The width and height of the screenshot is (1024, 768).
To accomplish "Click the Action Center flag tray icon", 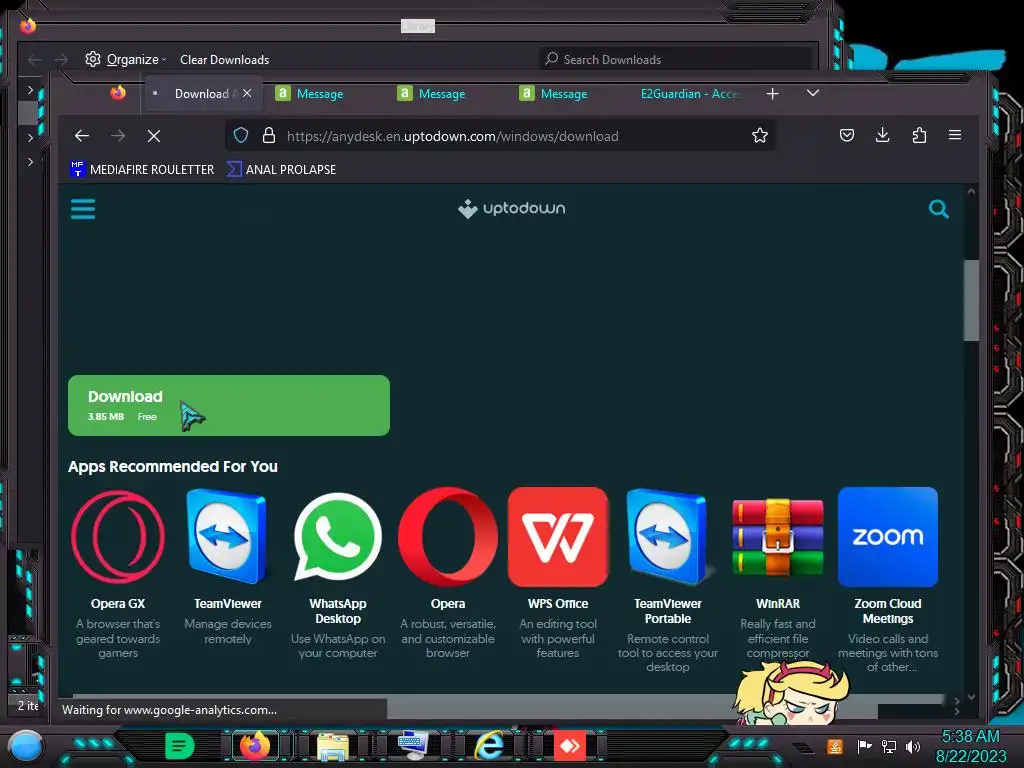I will coord(864,746).
